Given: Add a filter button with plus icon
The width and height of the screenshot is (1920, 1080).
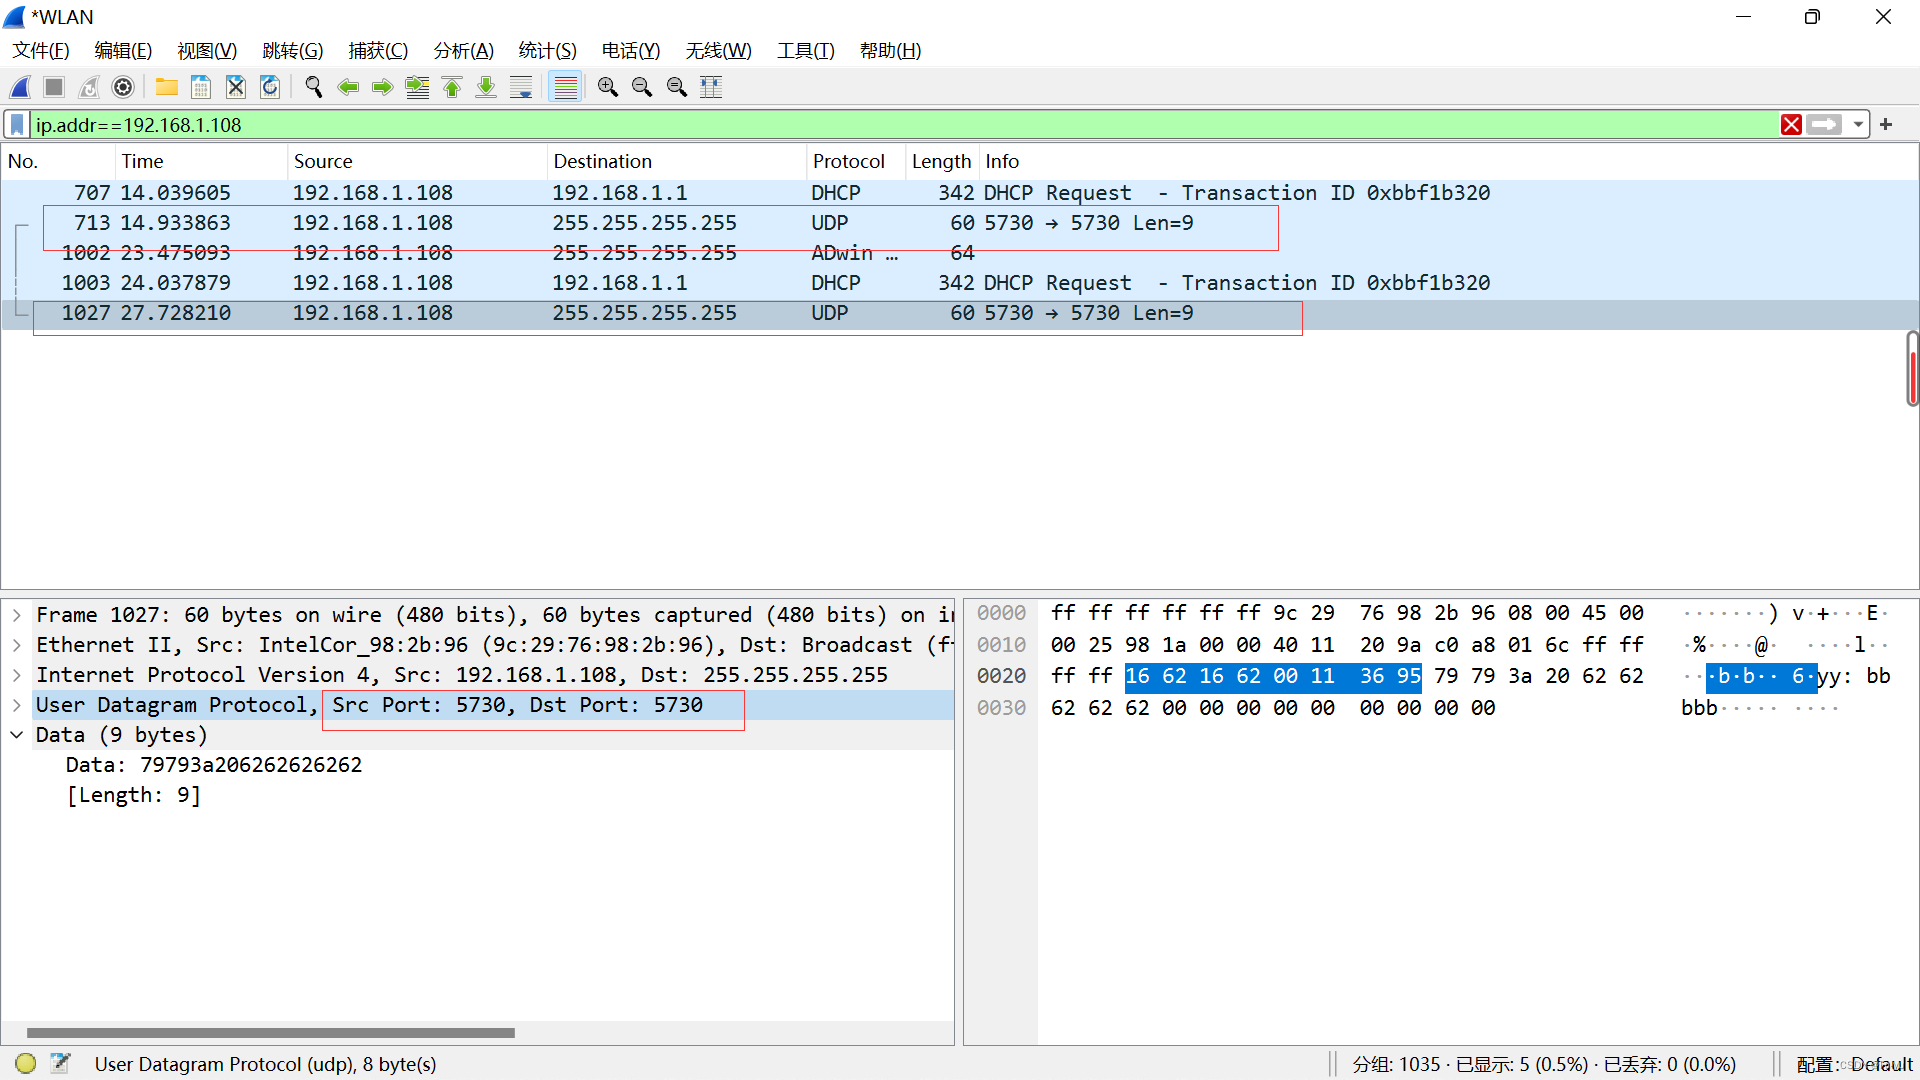Looking at the screenshot, I should [1886, 125].
